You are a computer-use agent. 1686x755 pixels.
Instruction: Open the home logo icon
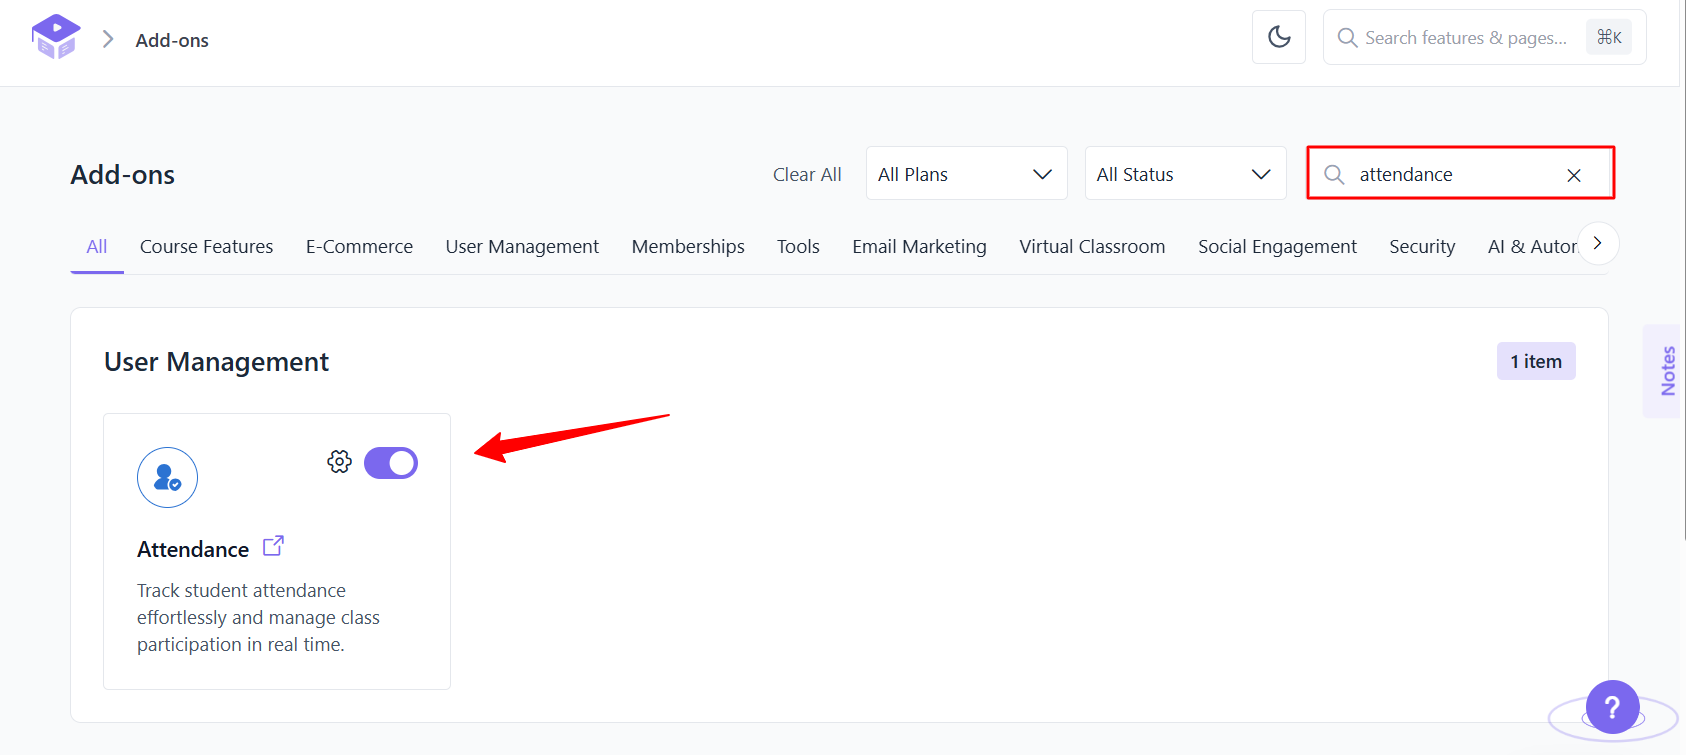55,37
